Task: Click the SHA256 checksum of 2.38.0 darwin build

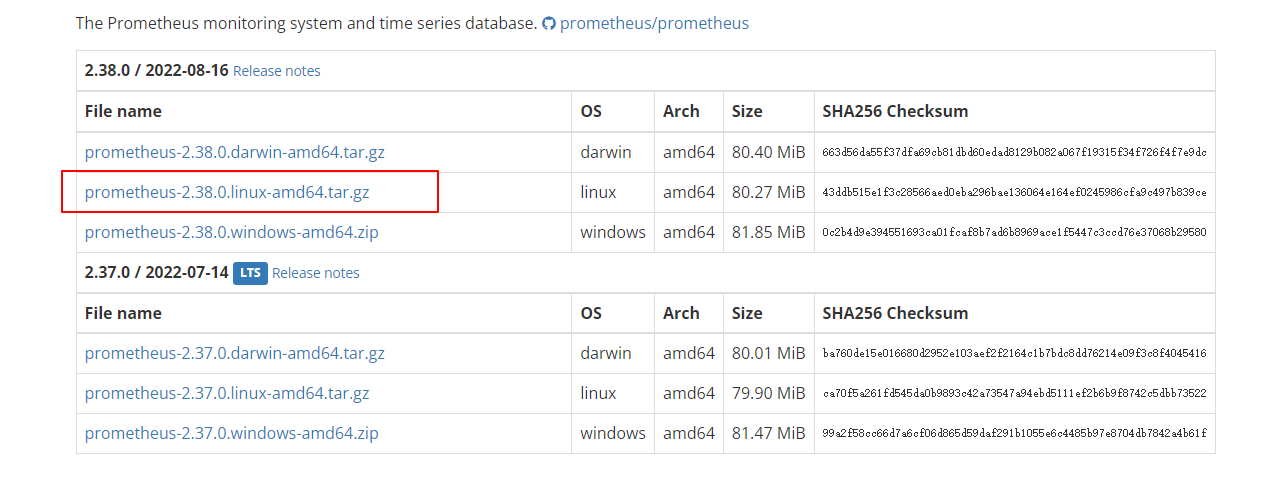Action: coord(1014,152)
